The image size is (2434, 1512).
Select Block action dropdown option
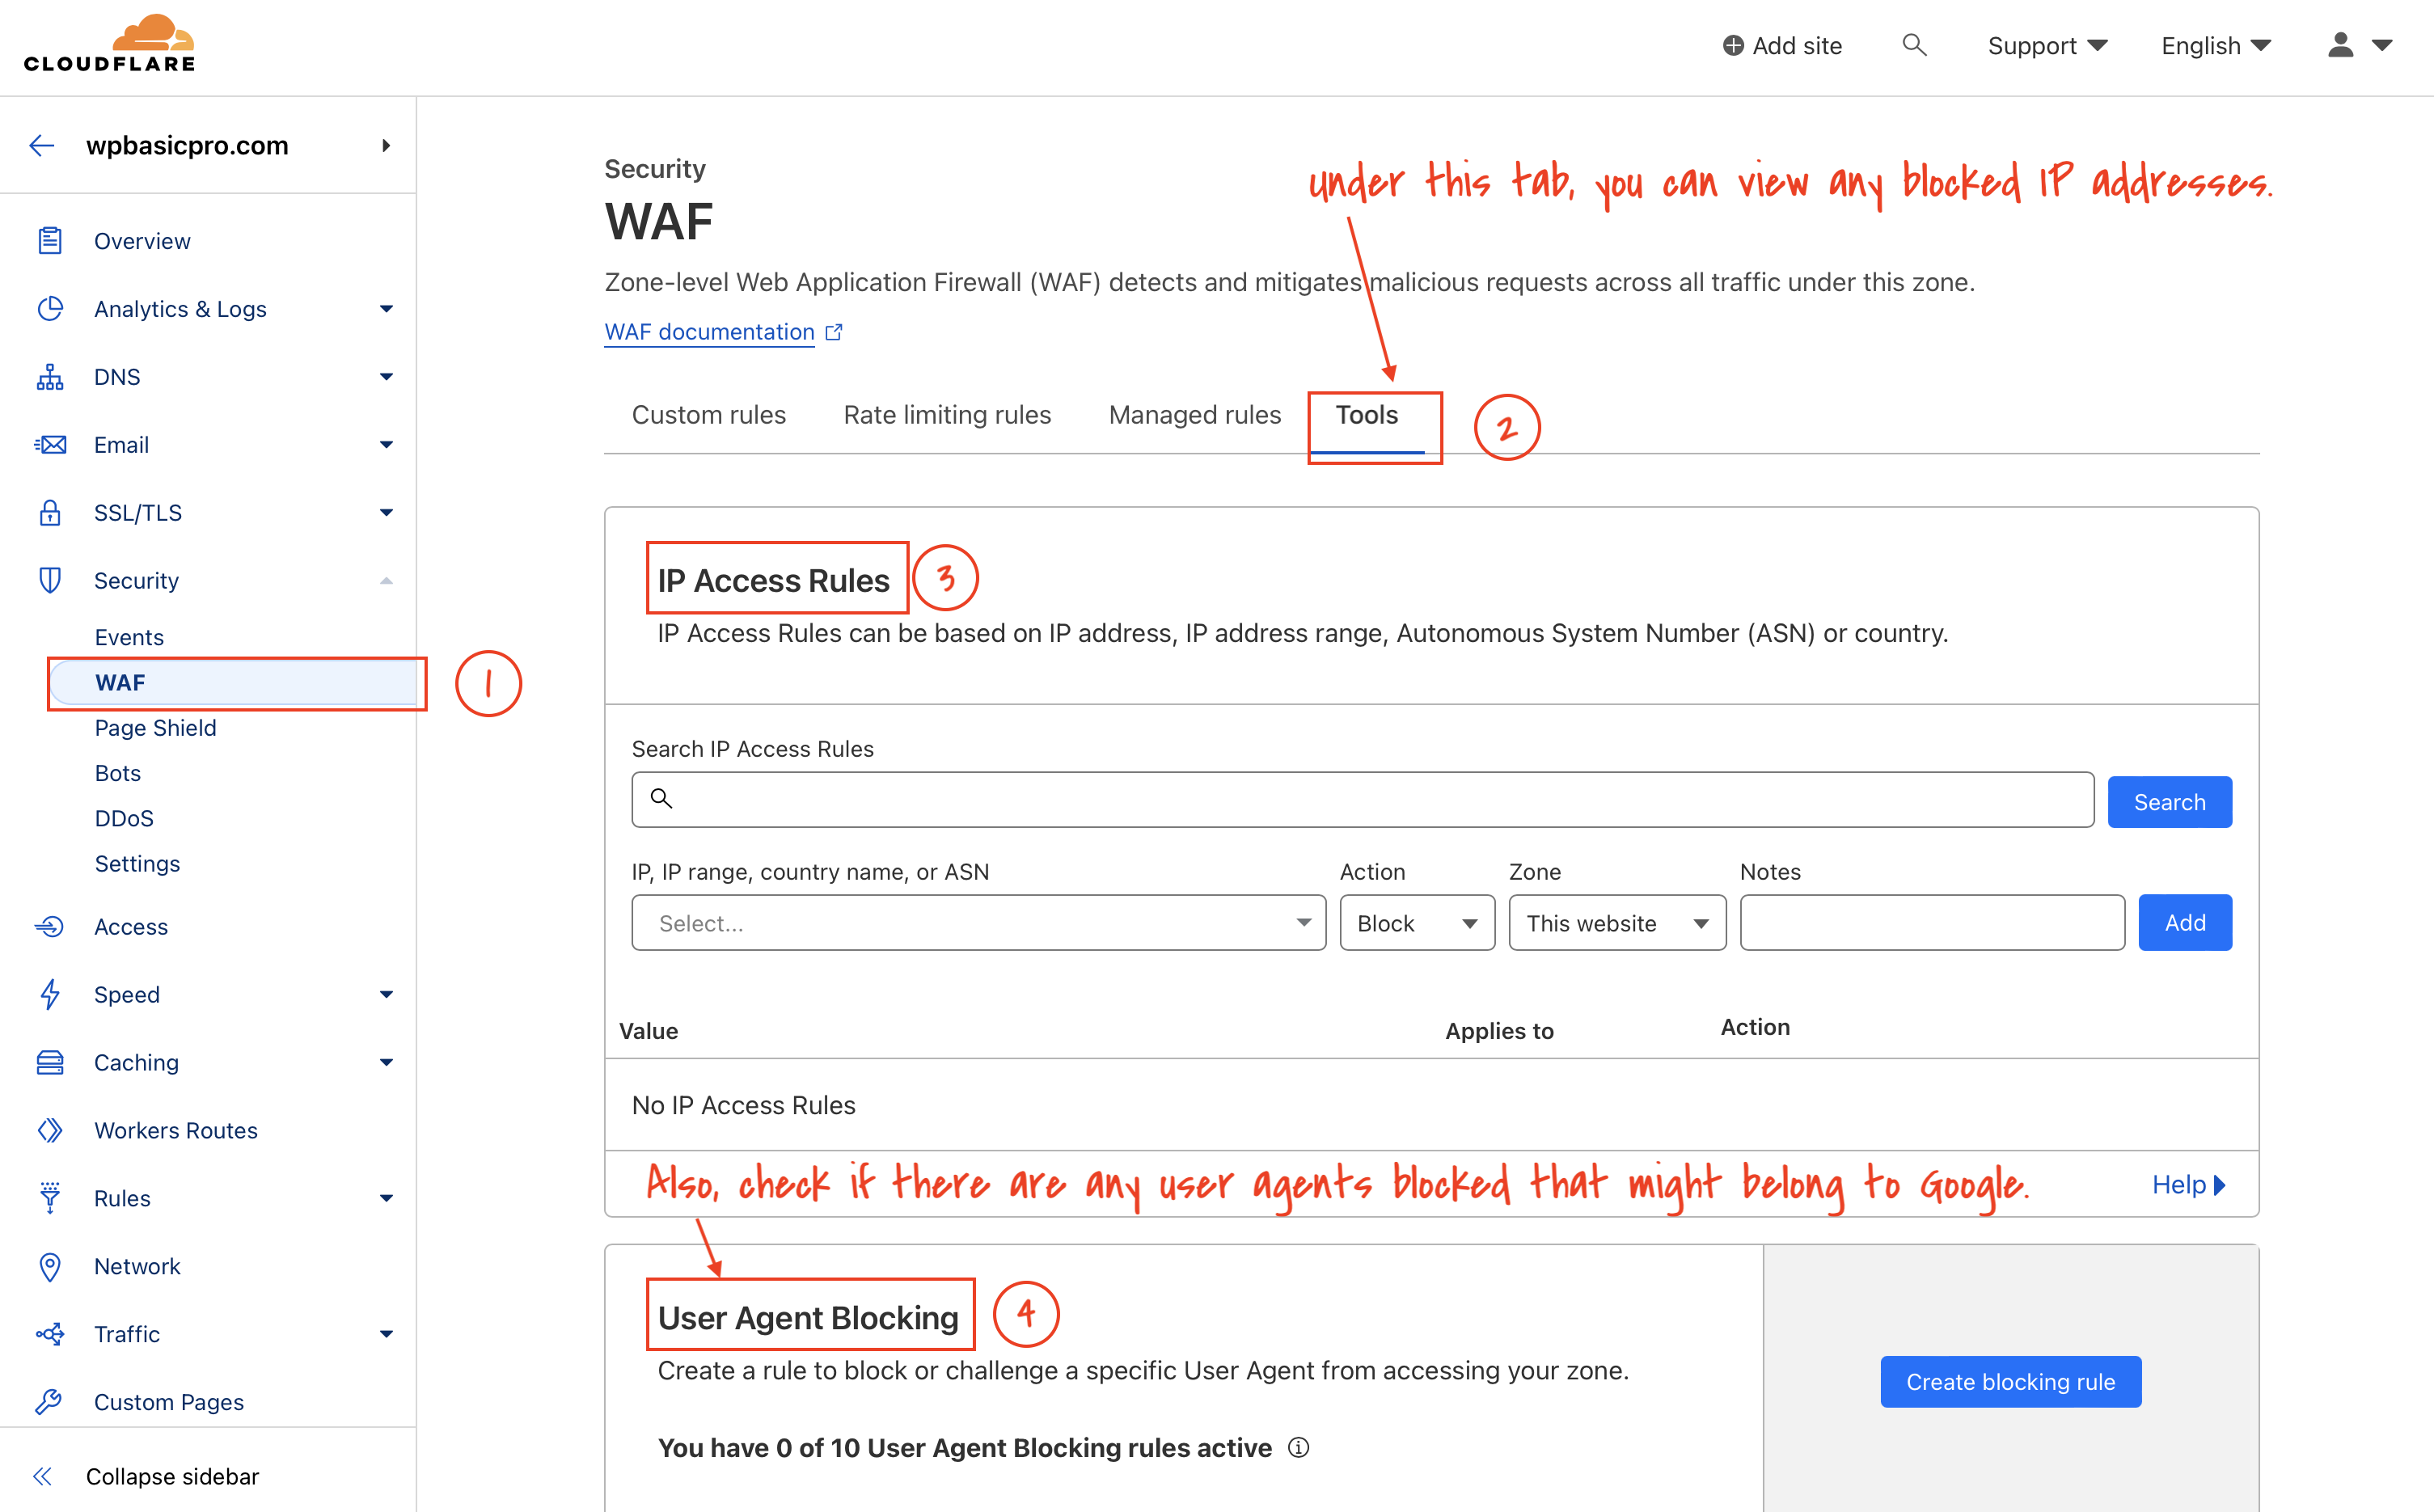[1415, 922]
